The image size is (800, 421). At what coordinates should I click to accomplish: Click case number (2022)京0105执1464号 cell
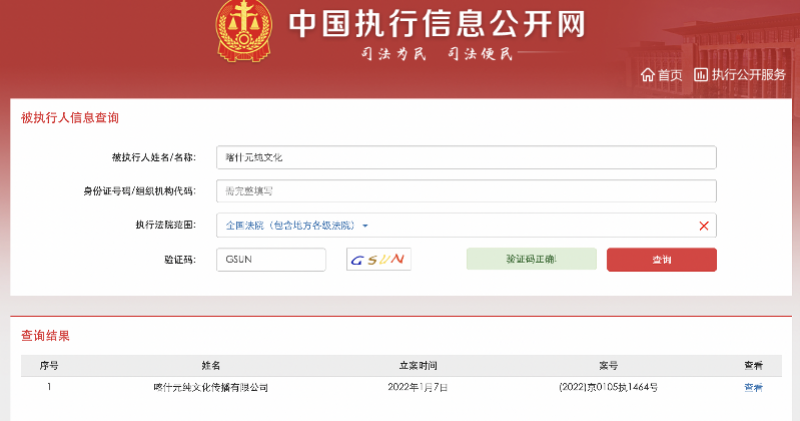(x=608, y=387)
